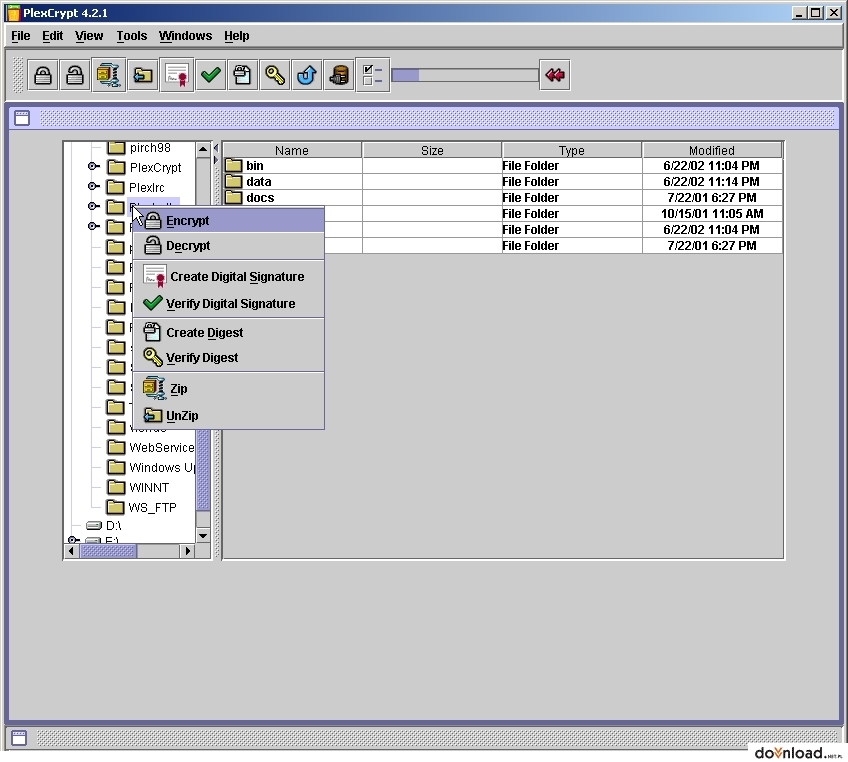Click the checklist options toolbar icon
This screenshot has width=848, height=762.
coord(373,75)
